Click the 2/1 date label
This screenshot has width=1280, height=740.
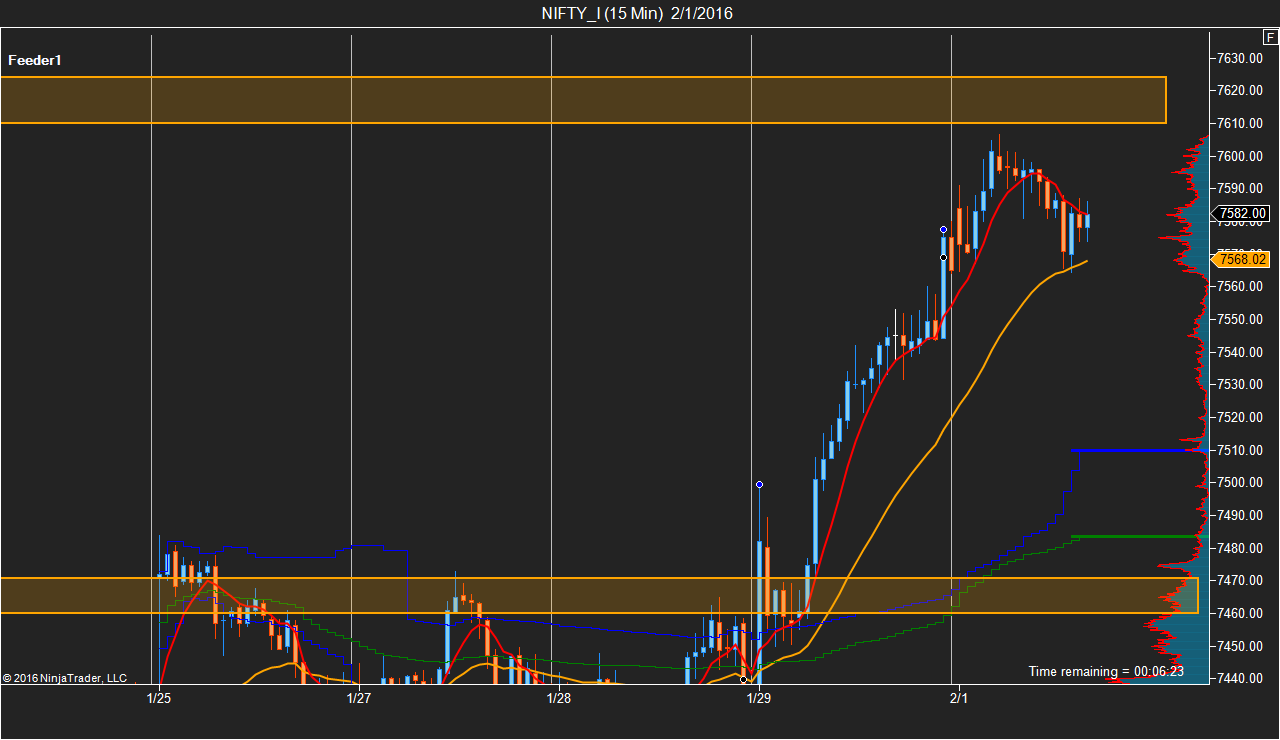click(x=959, y=697)
